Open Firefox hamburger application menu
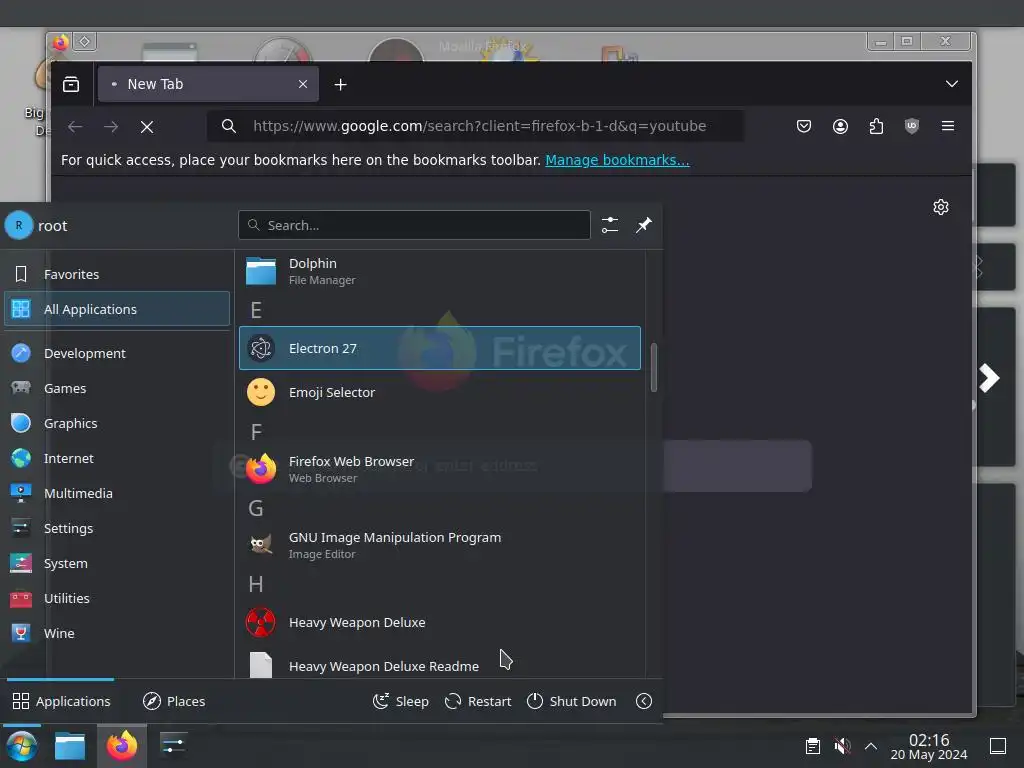The width and height of the screenshot is (1024, 768). tap(948, 126)
